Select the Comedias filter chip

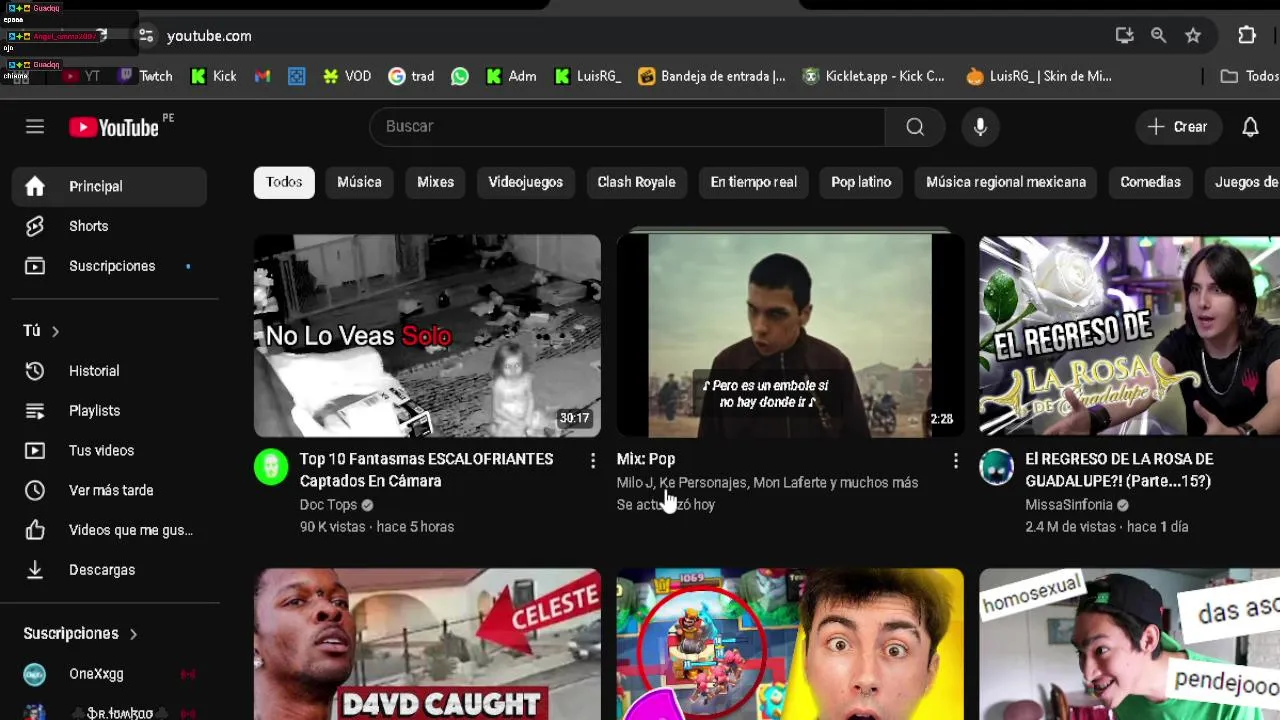[1150, 182]
